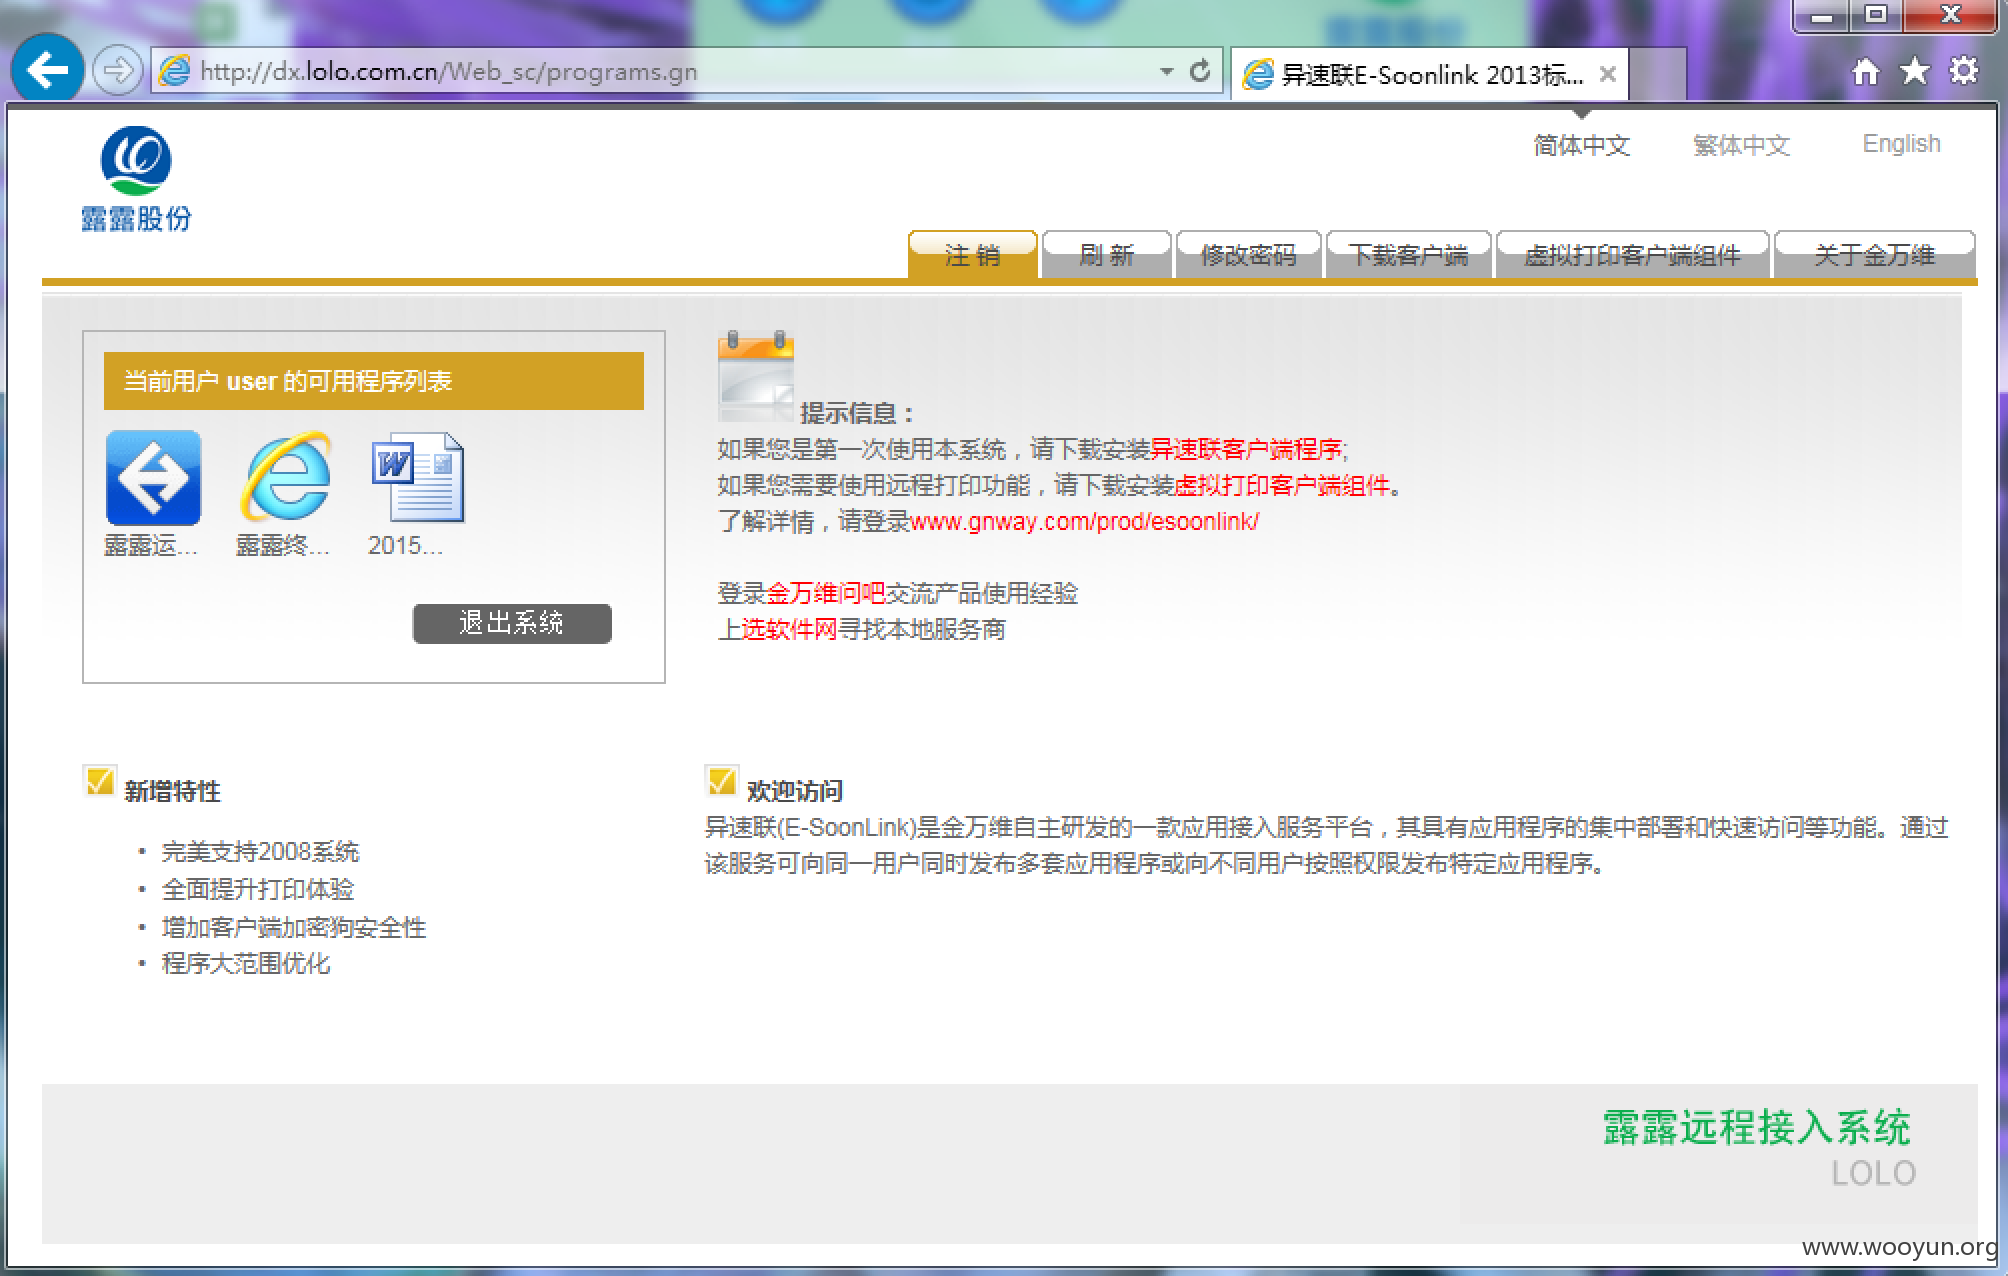
Task: Click the 注销 tab
Action: tap(972, 255)
